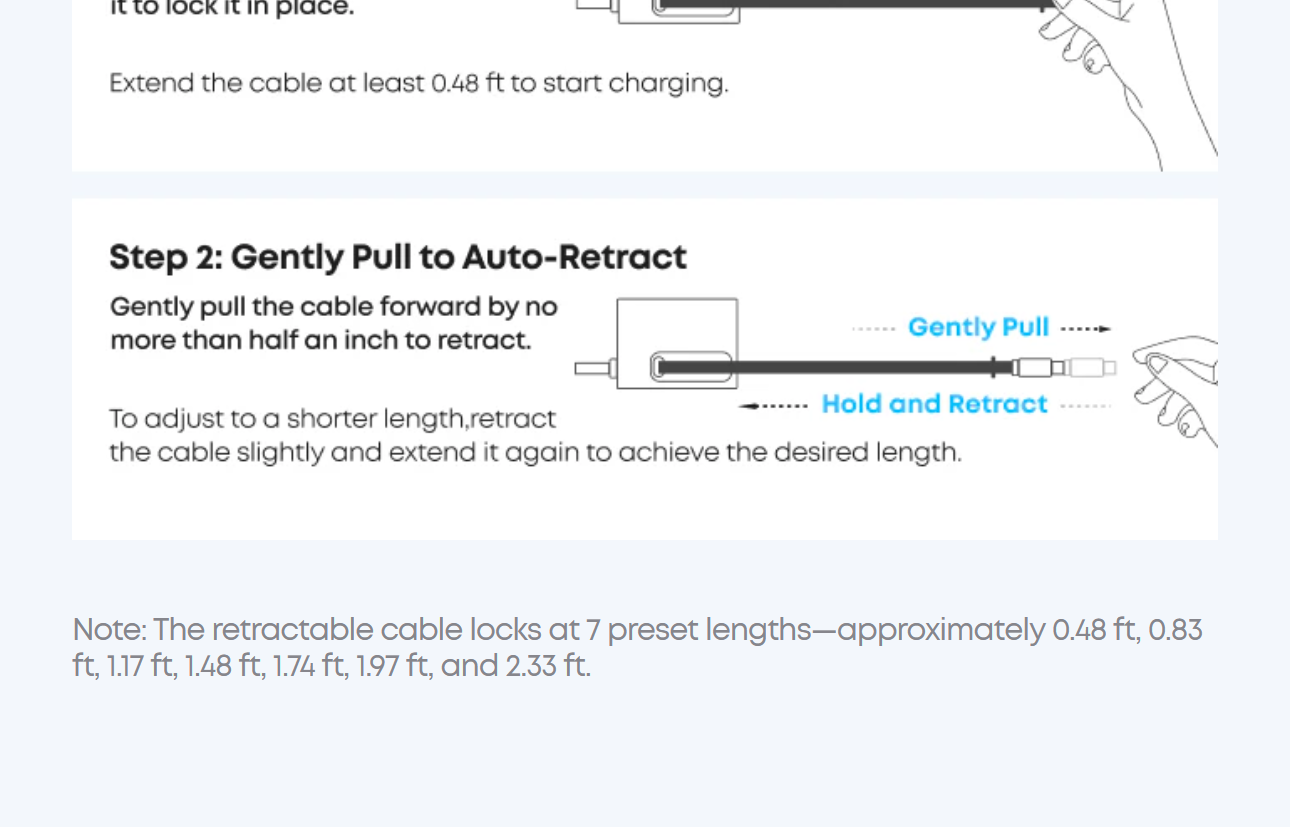Click the right-pointing arrow beside Gently Pull

tap(1087, 328)
